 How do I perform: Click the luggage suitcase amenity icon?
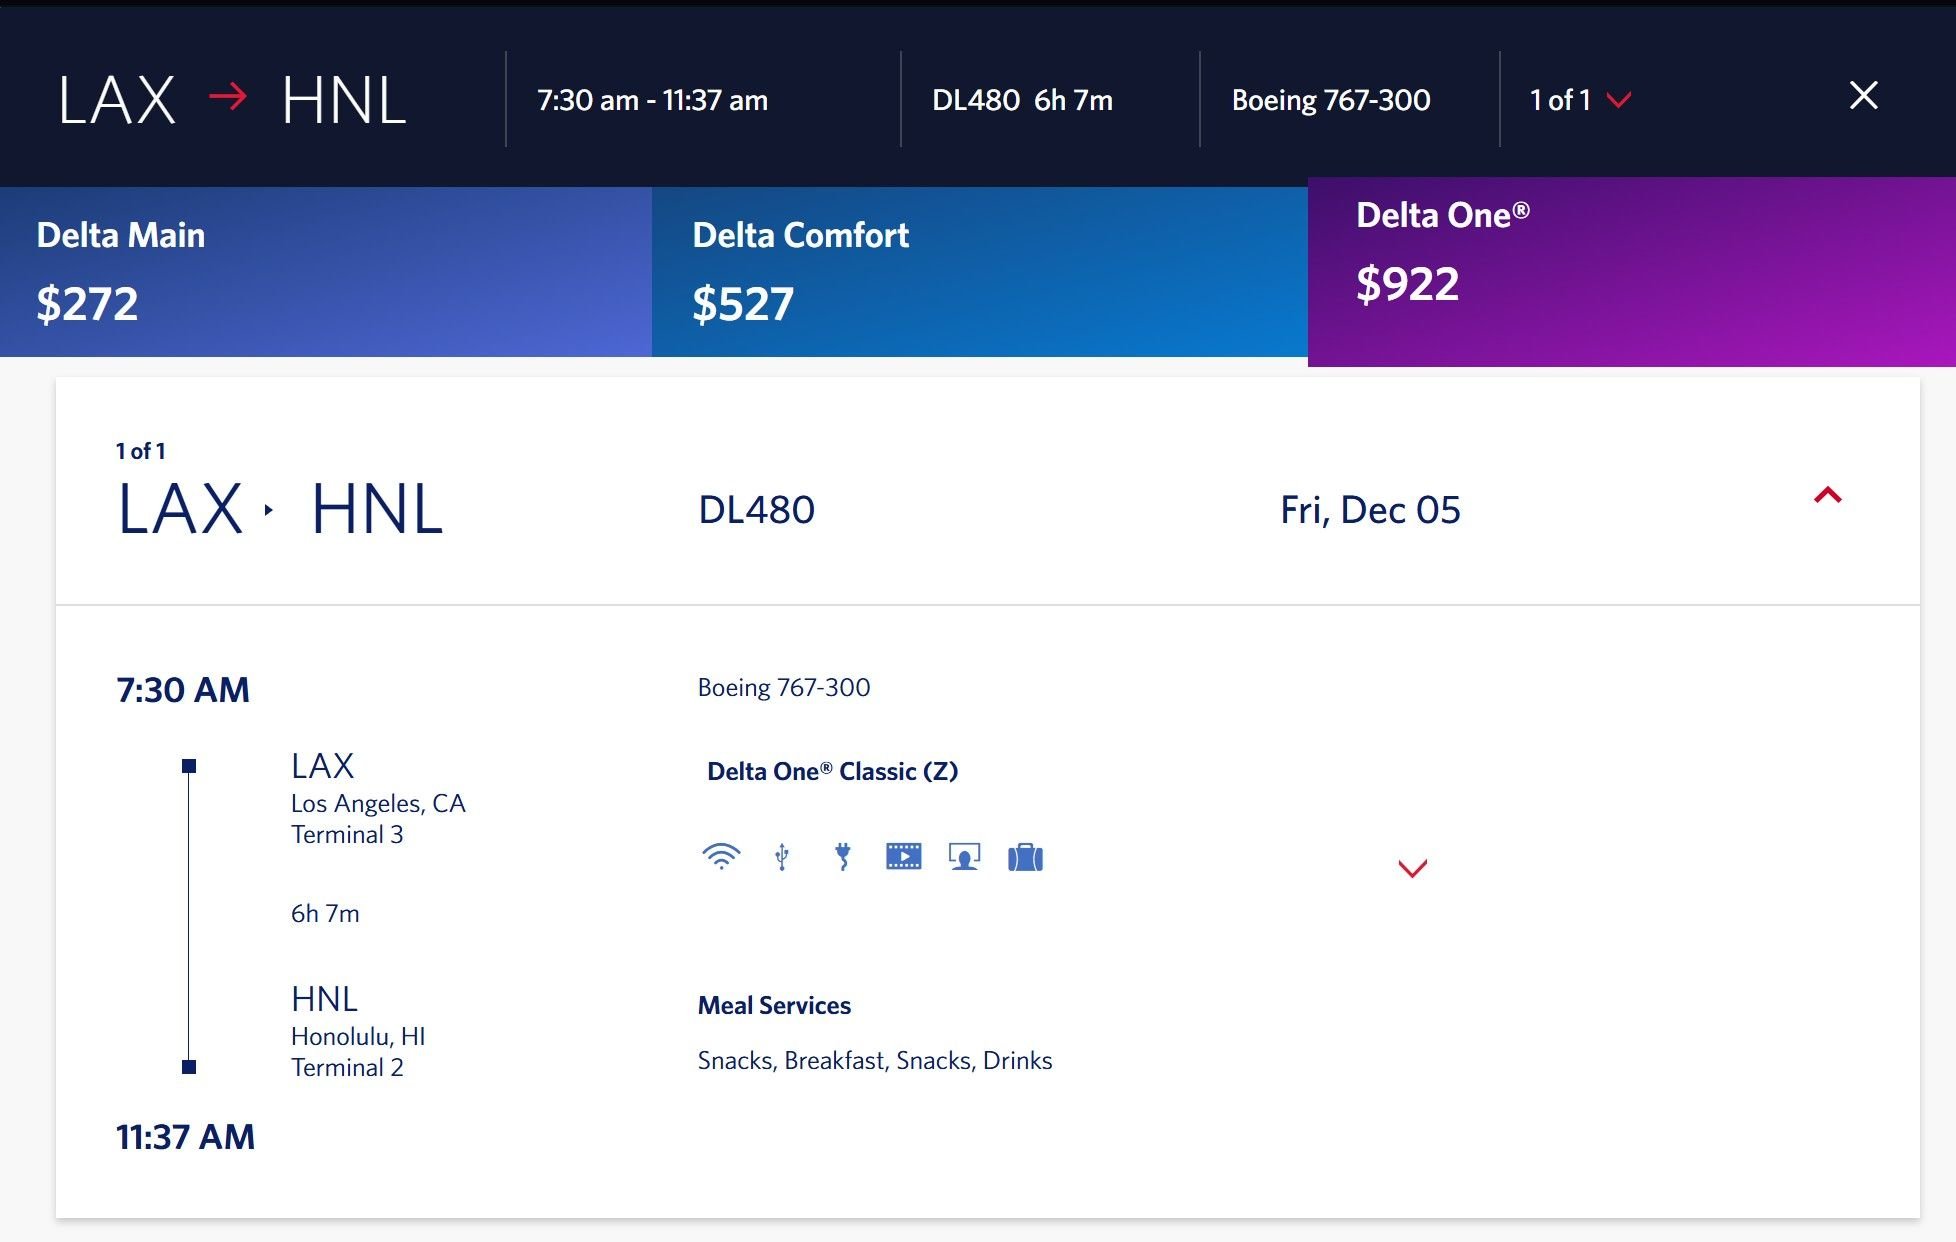tap(1025, 858)
